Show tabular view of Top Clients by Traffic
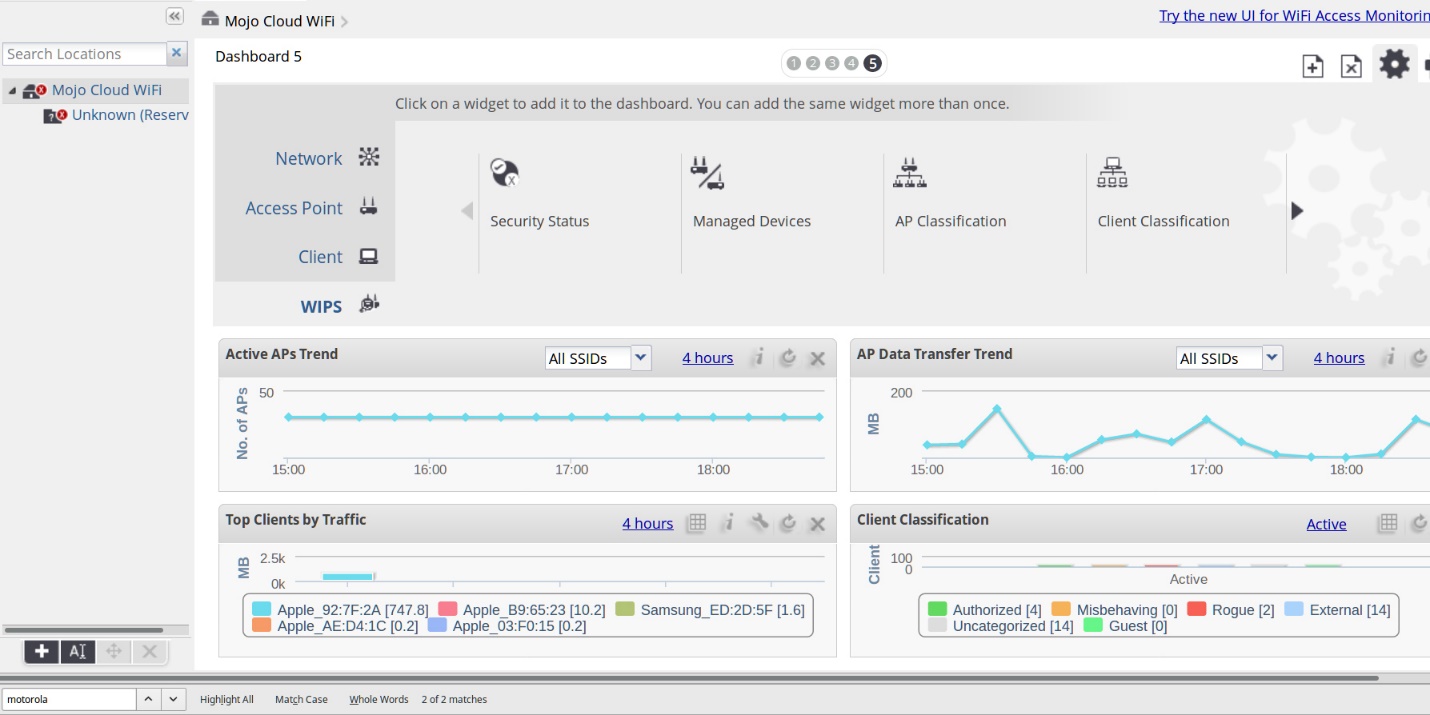 (696, 522)
